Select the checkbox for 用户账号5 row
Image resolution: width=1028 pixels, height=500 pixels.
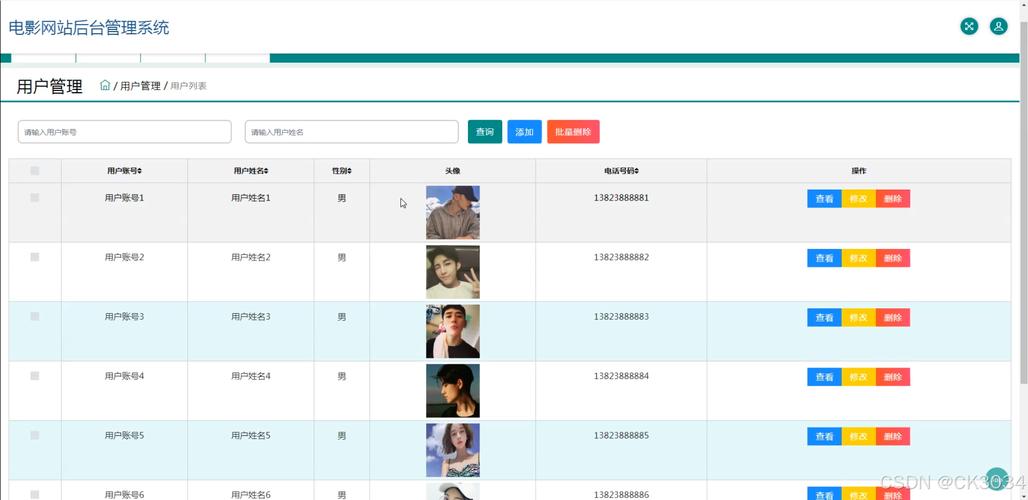click(35, 436)
